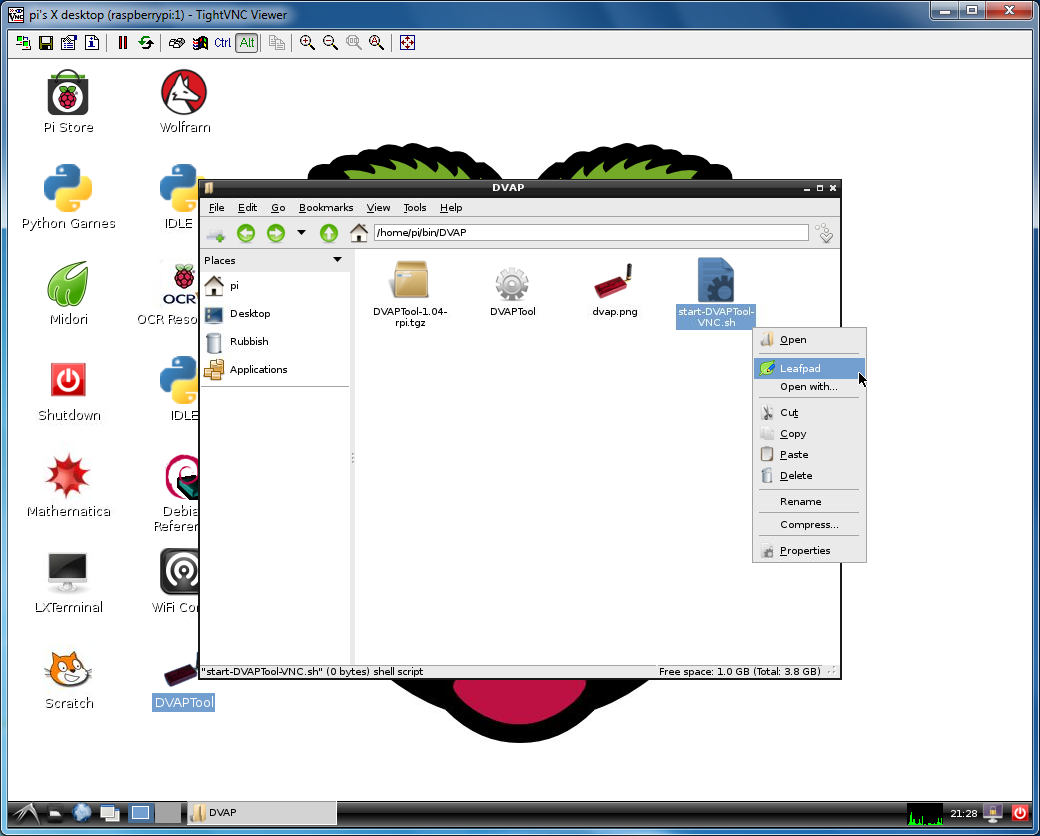The image size is (1040, 836).
Task: Choose Open with... in context menu
Action: 809,387
